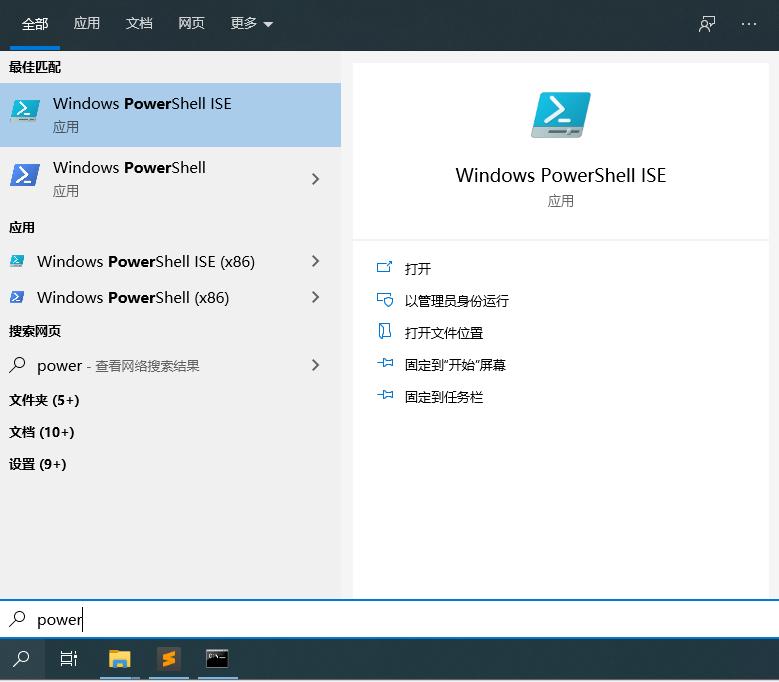Expand Windows PowerShell (x86) arrow
This screenshot has width=779, height=682.
coord(315,297)
